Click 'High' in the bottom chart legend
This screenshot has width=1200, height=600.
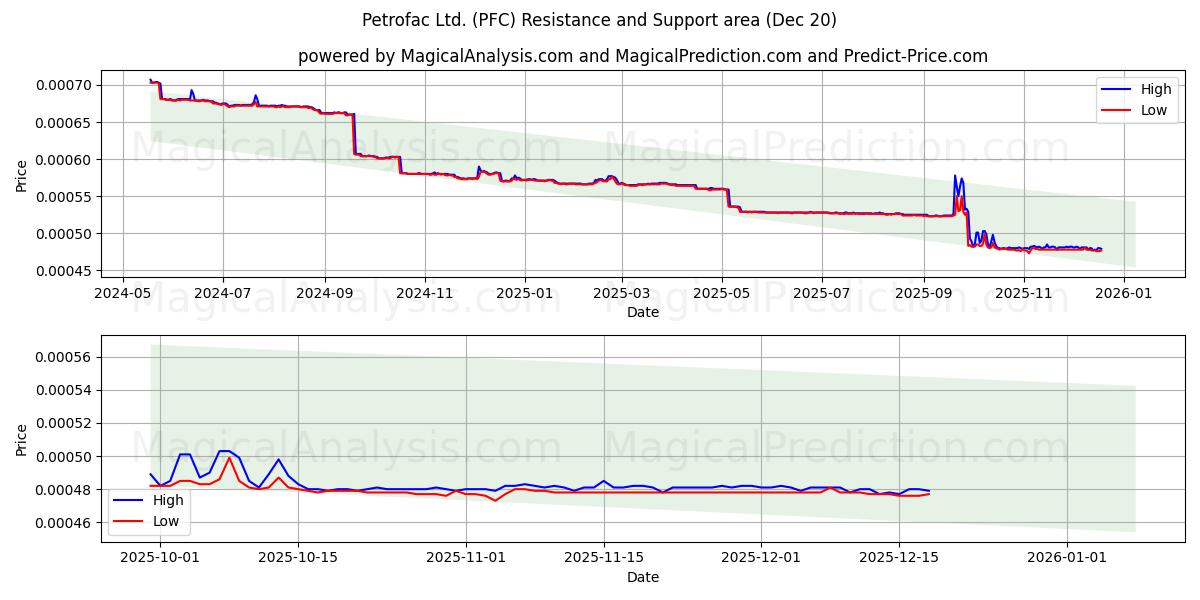click(168, 500)
